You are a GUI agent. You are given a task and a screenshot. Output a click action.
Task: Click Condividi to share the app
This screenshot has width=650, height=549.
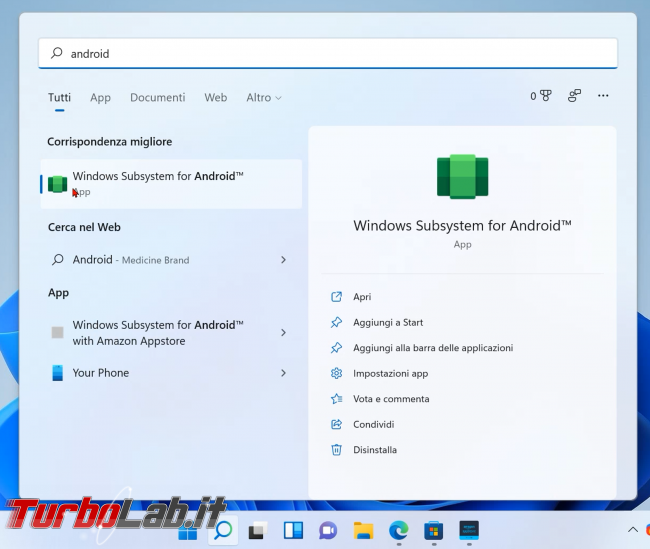(374, 425)
